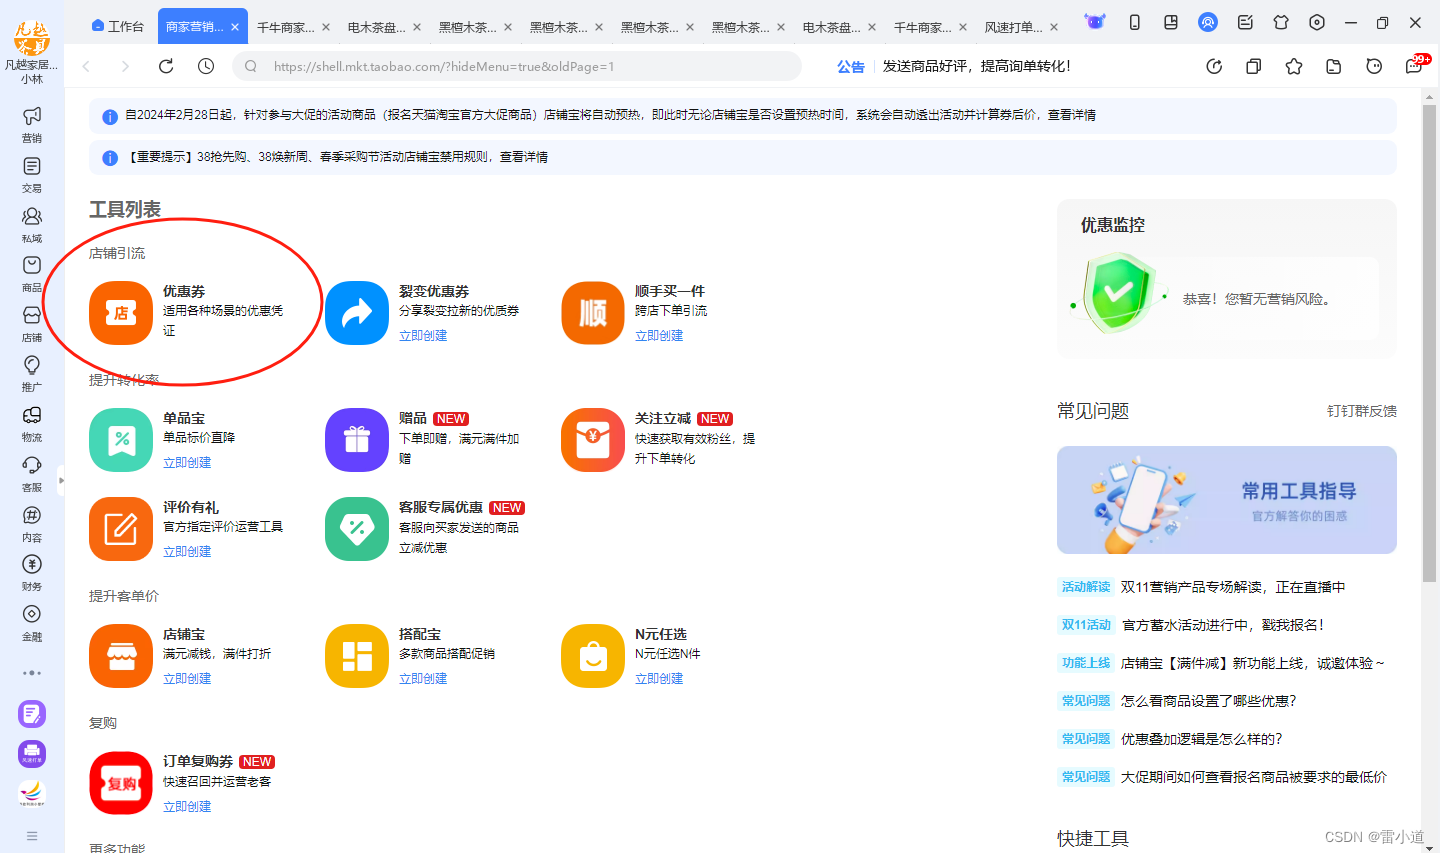Screen dimensions: 1440x853
Task: Click 立即创建 under 评价有礼
Action: pos(187,552)
